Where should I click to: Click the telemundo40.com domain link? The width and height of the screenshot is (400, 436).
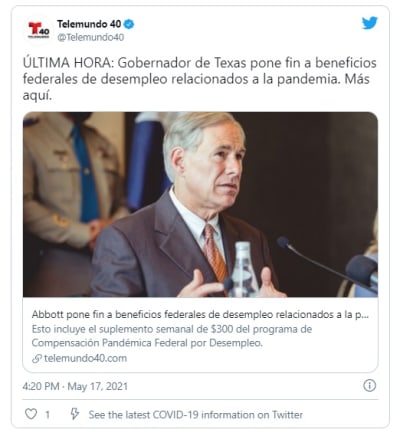85,358
